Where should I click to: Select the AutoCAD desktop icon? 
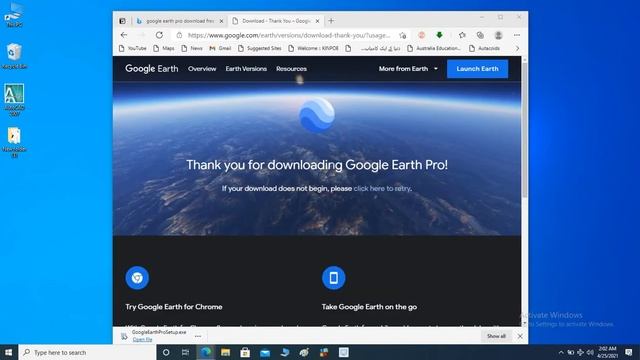point(14,100)
